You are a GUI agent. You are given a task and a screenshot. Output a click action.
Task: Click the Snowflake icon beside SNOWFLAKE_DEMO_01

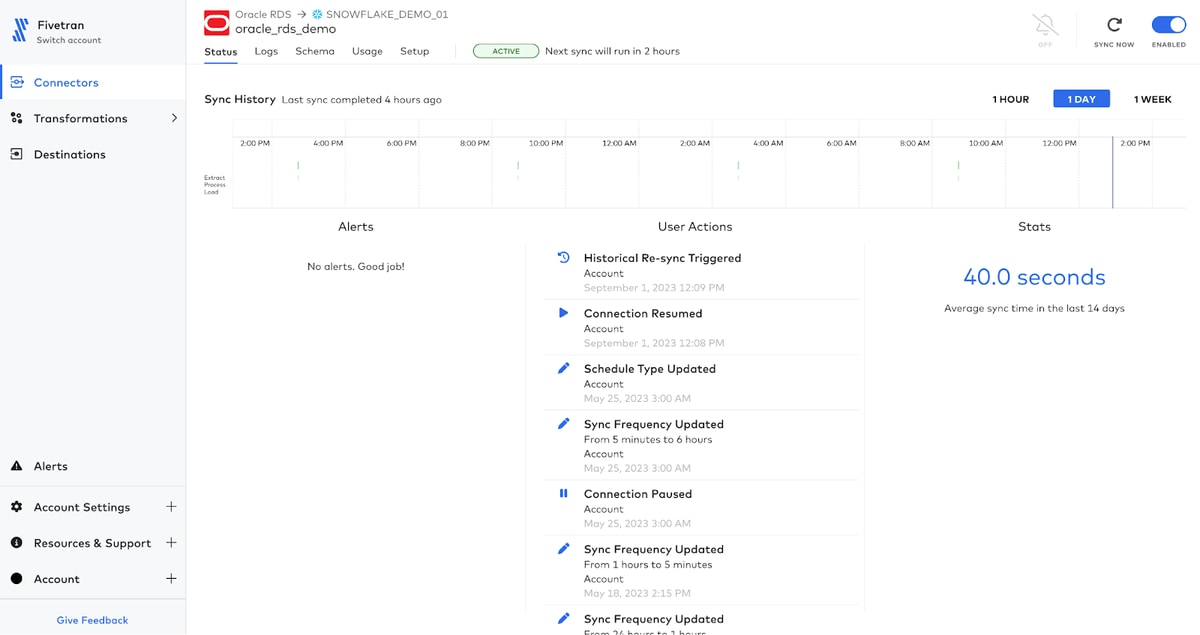[x=317, y=15]
